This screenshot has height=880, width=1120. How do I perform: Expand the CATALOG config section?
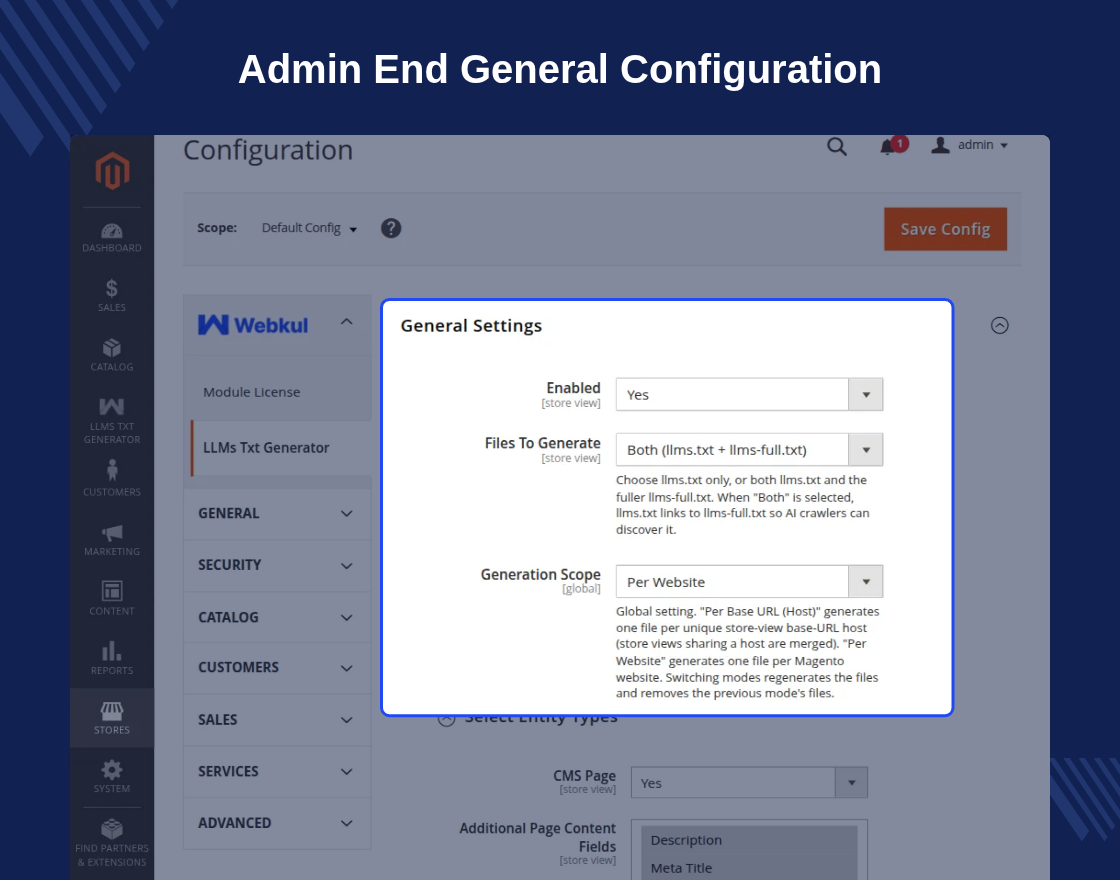pos(276,617)
